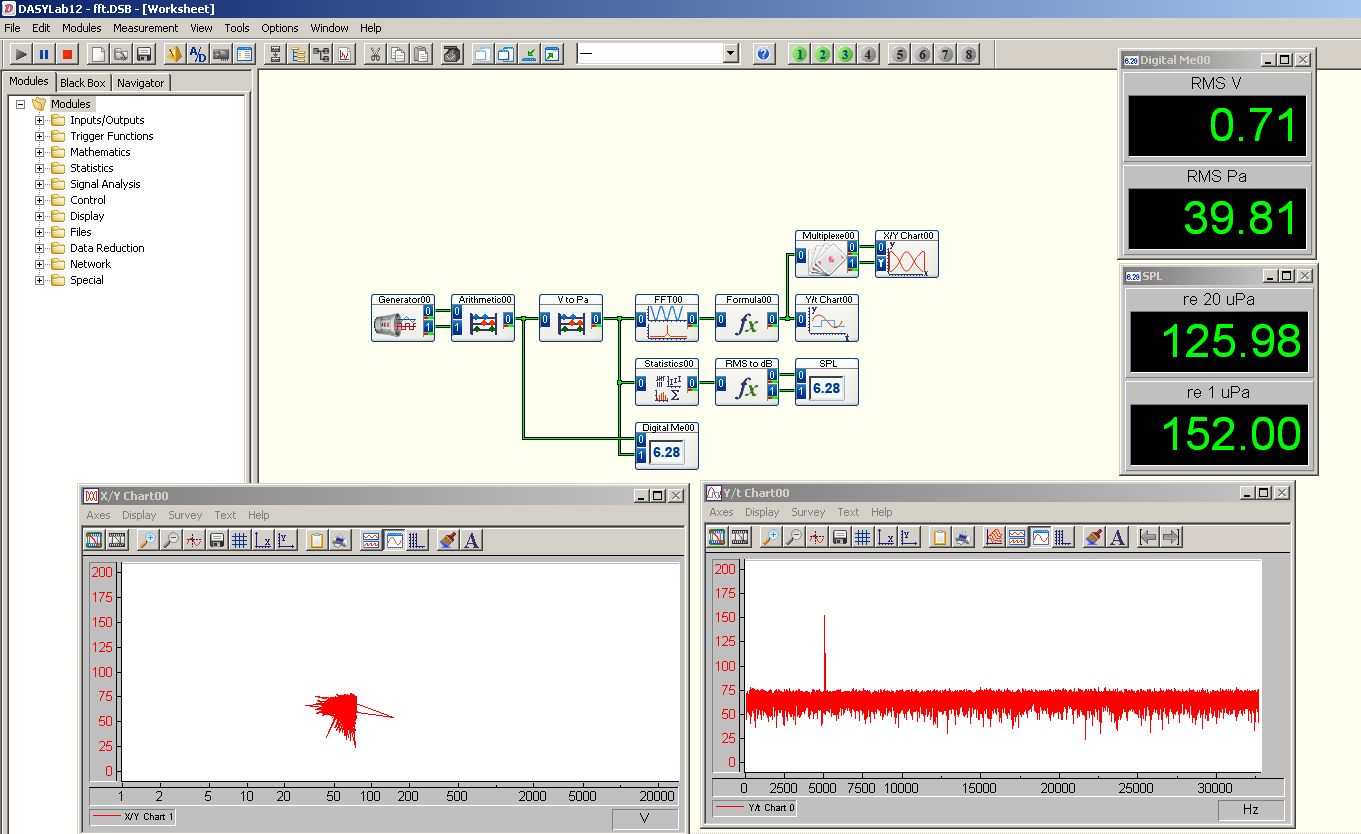The height and width of the screenshot is (834, 1361).
Task: Toggle window layout button 8
Action: (x=968, y=54)
